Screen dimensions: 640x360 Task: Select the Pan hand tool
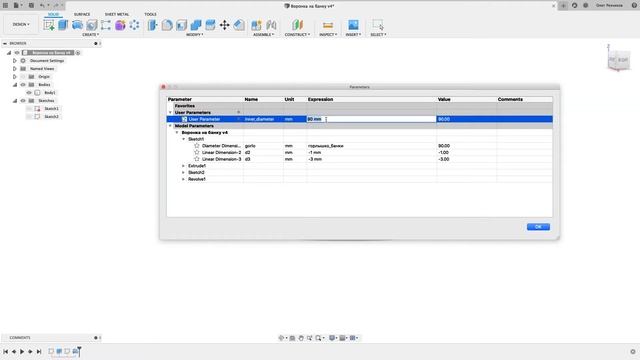click(301, 338)
